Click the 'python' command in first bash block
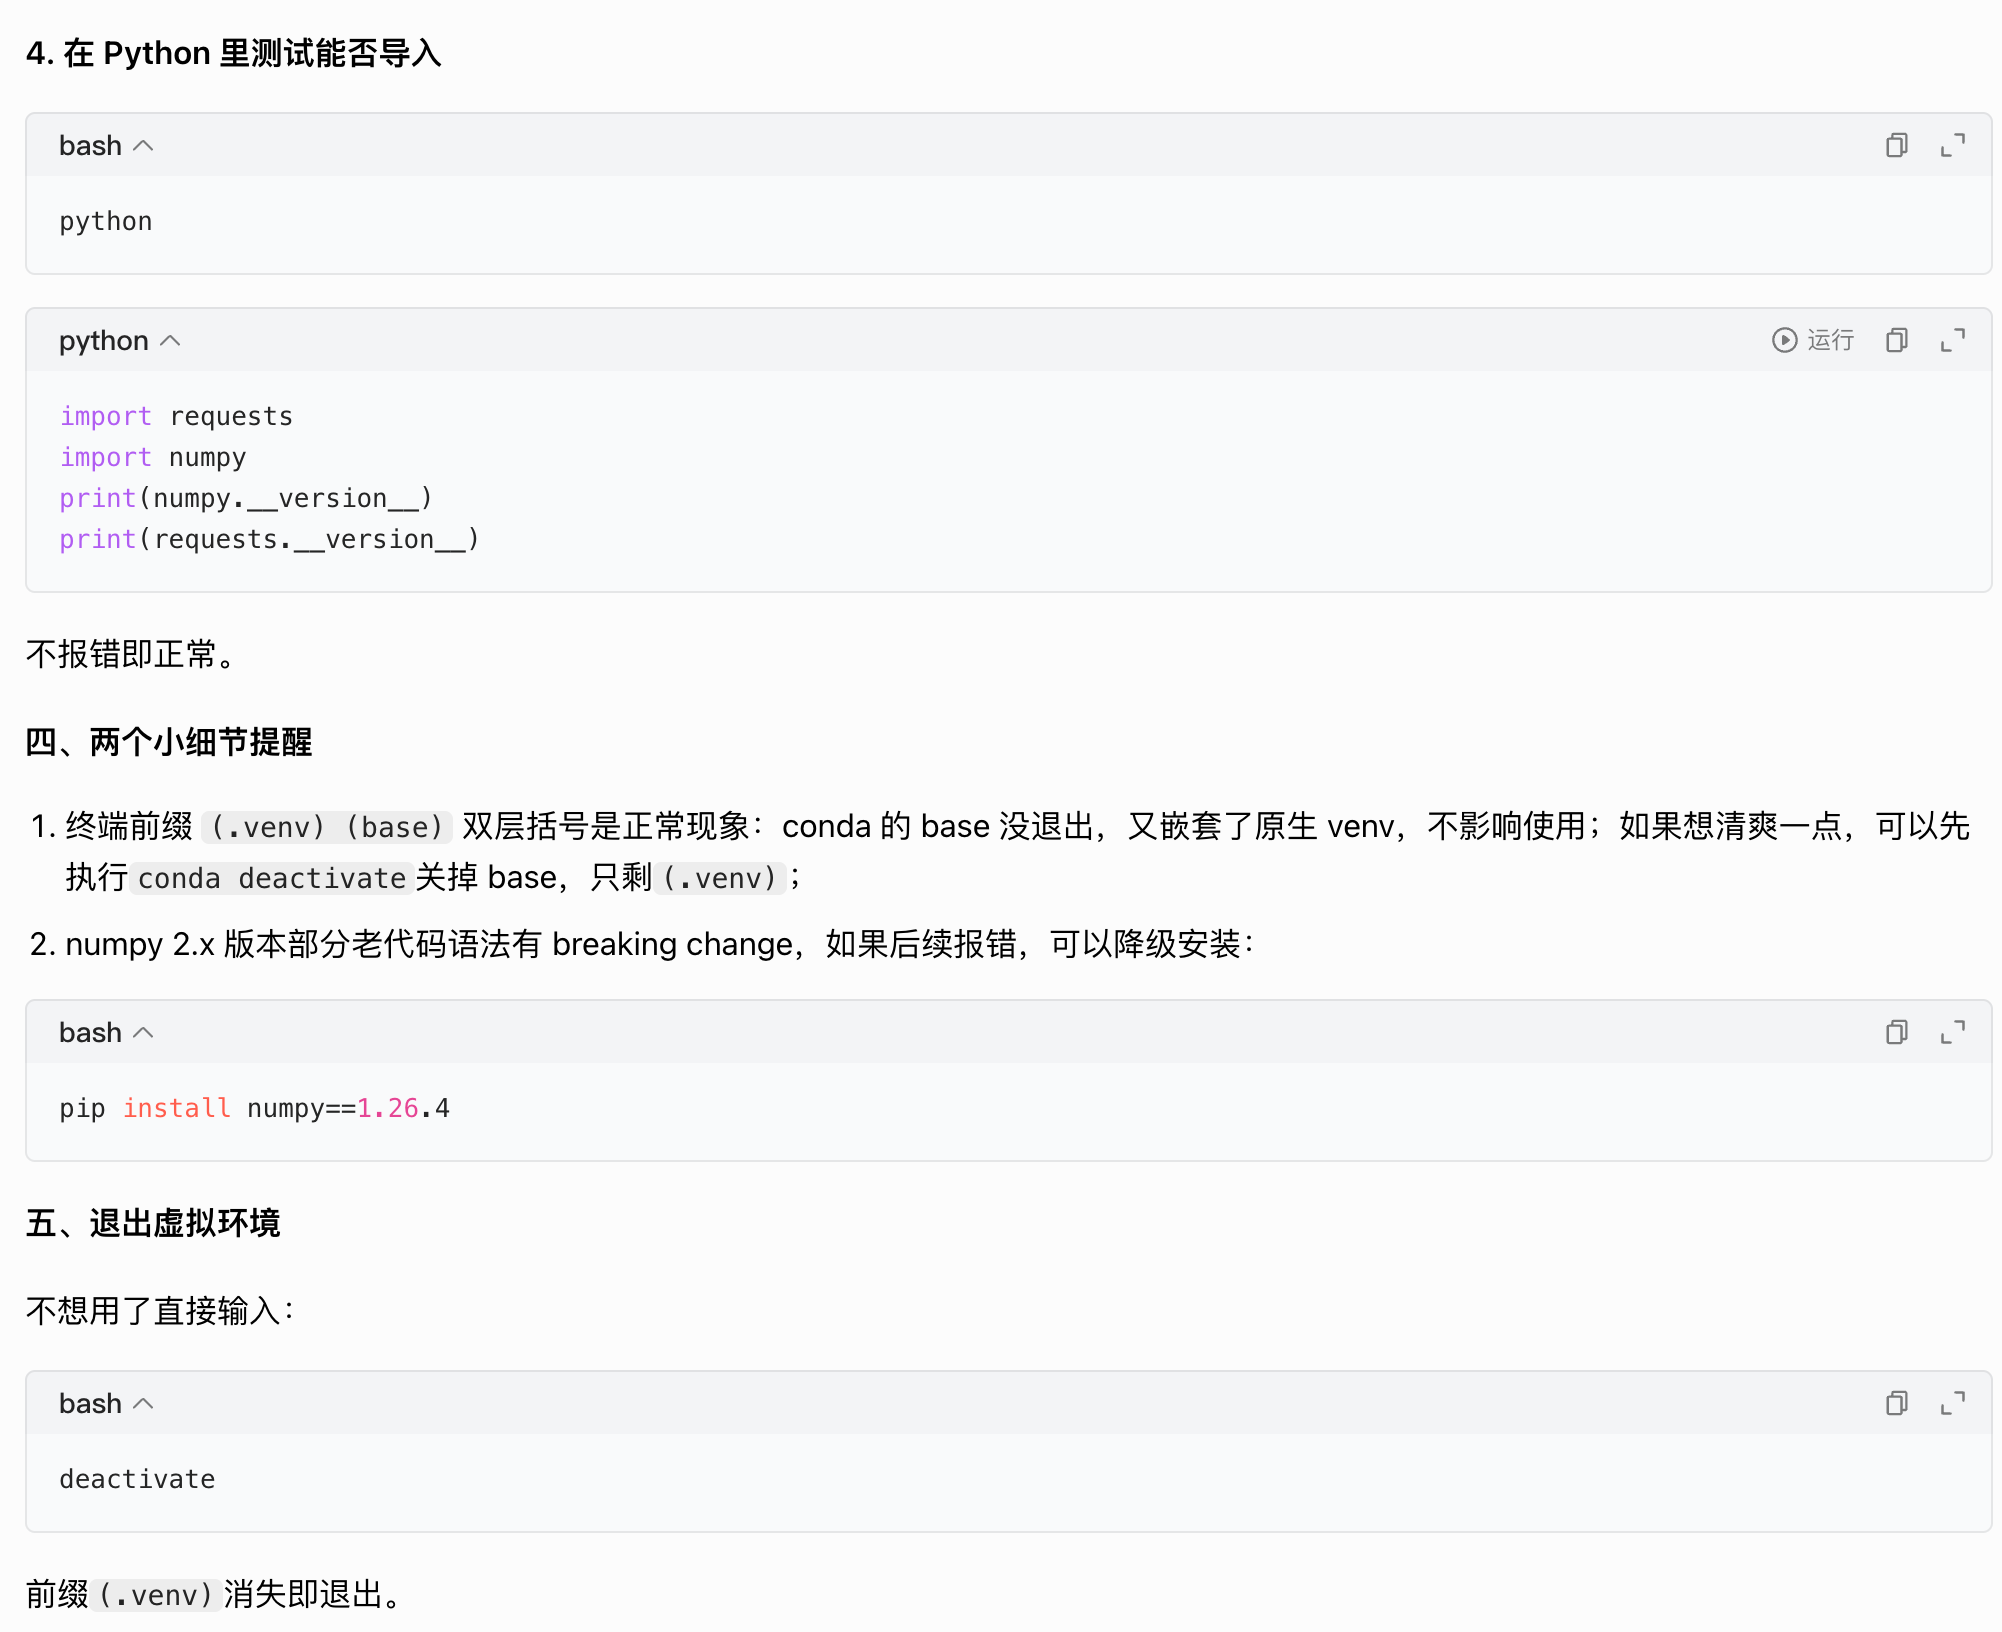 click(x=106, y=221)
